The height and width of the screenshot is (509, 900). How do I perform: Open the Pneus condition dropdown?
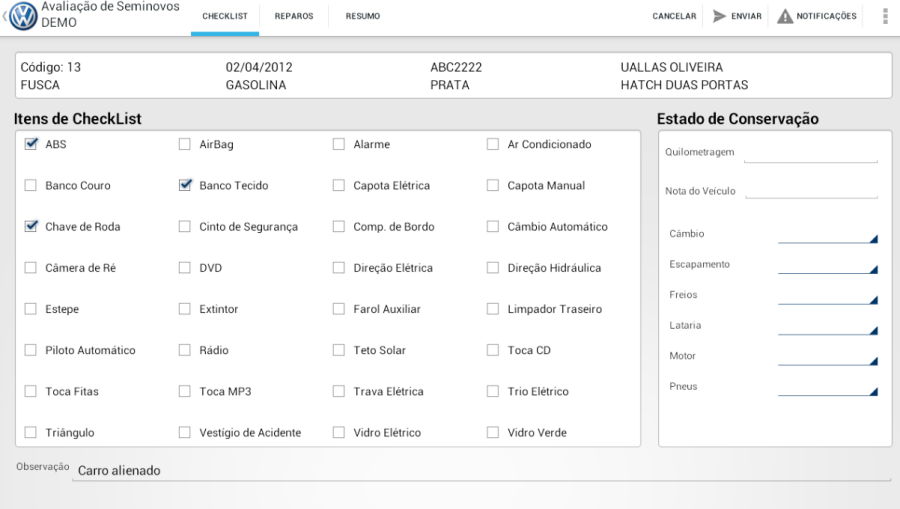[x=827, y=388]
